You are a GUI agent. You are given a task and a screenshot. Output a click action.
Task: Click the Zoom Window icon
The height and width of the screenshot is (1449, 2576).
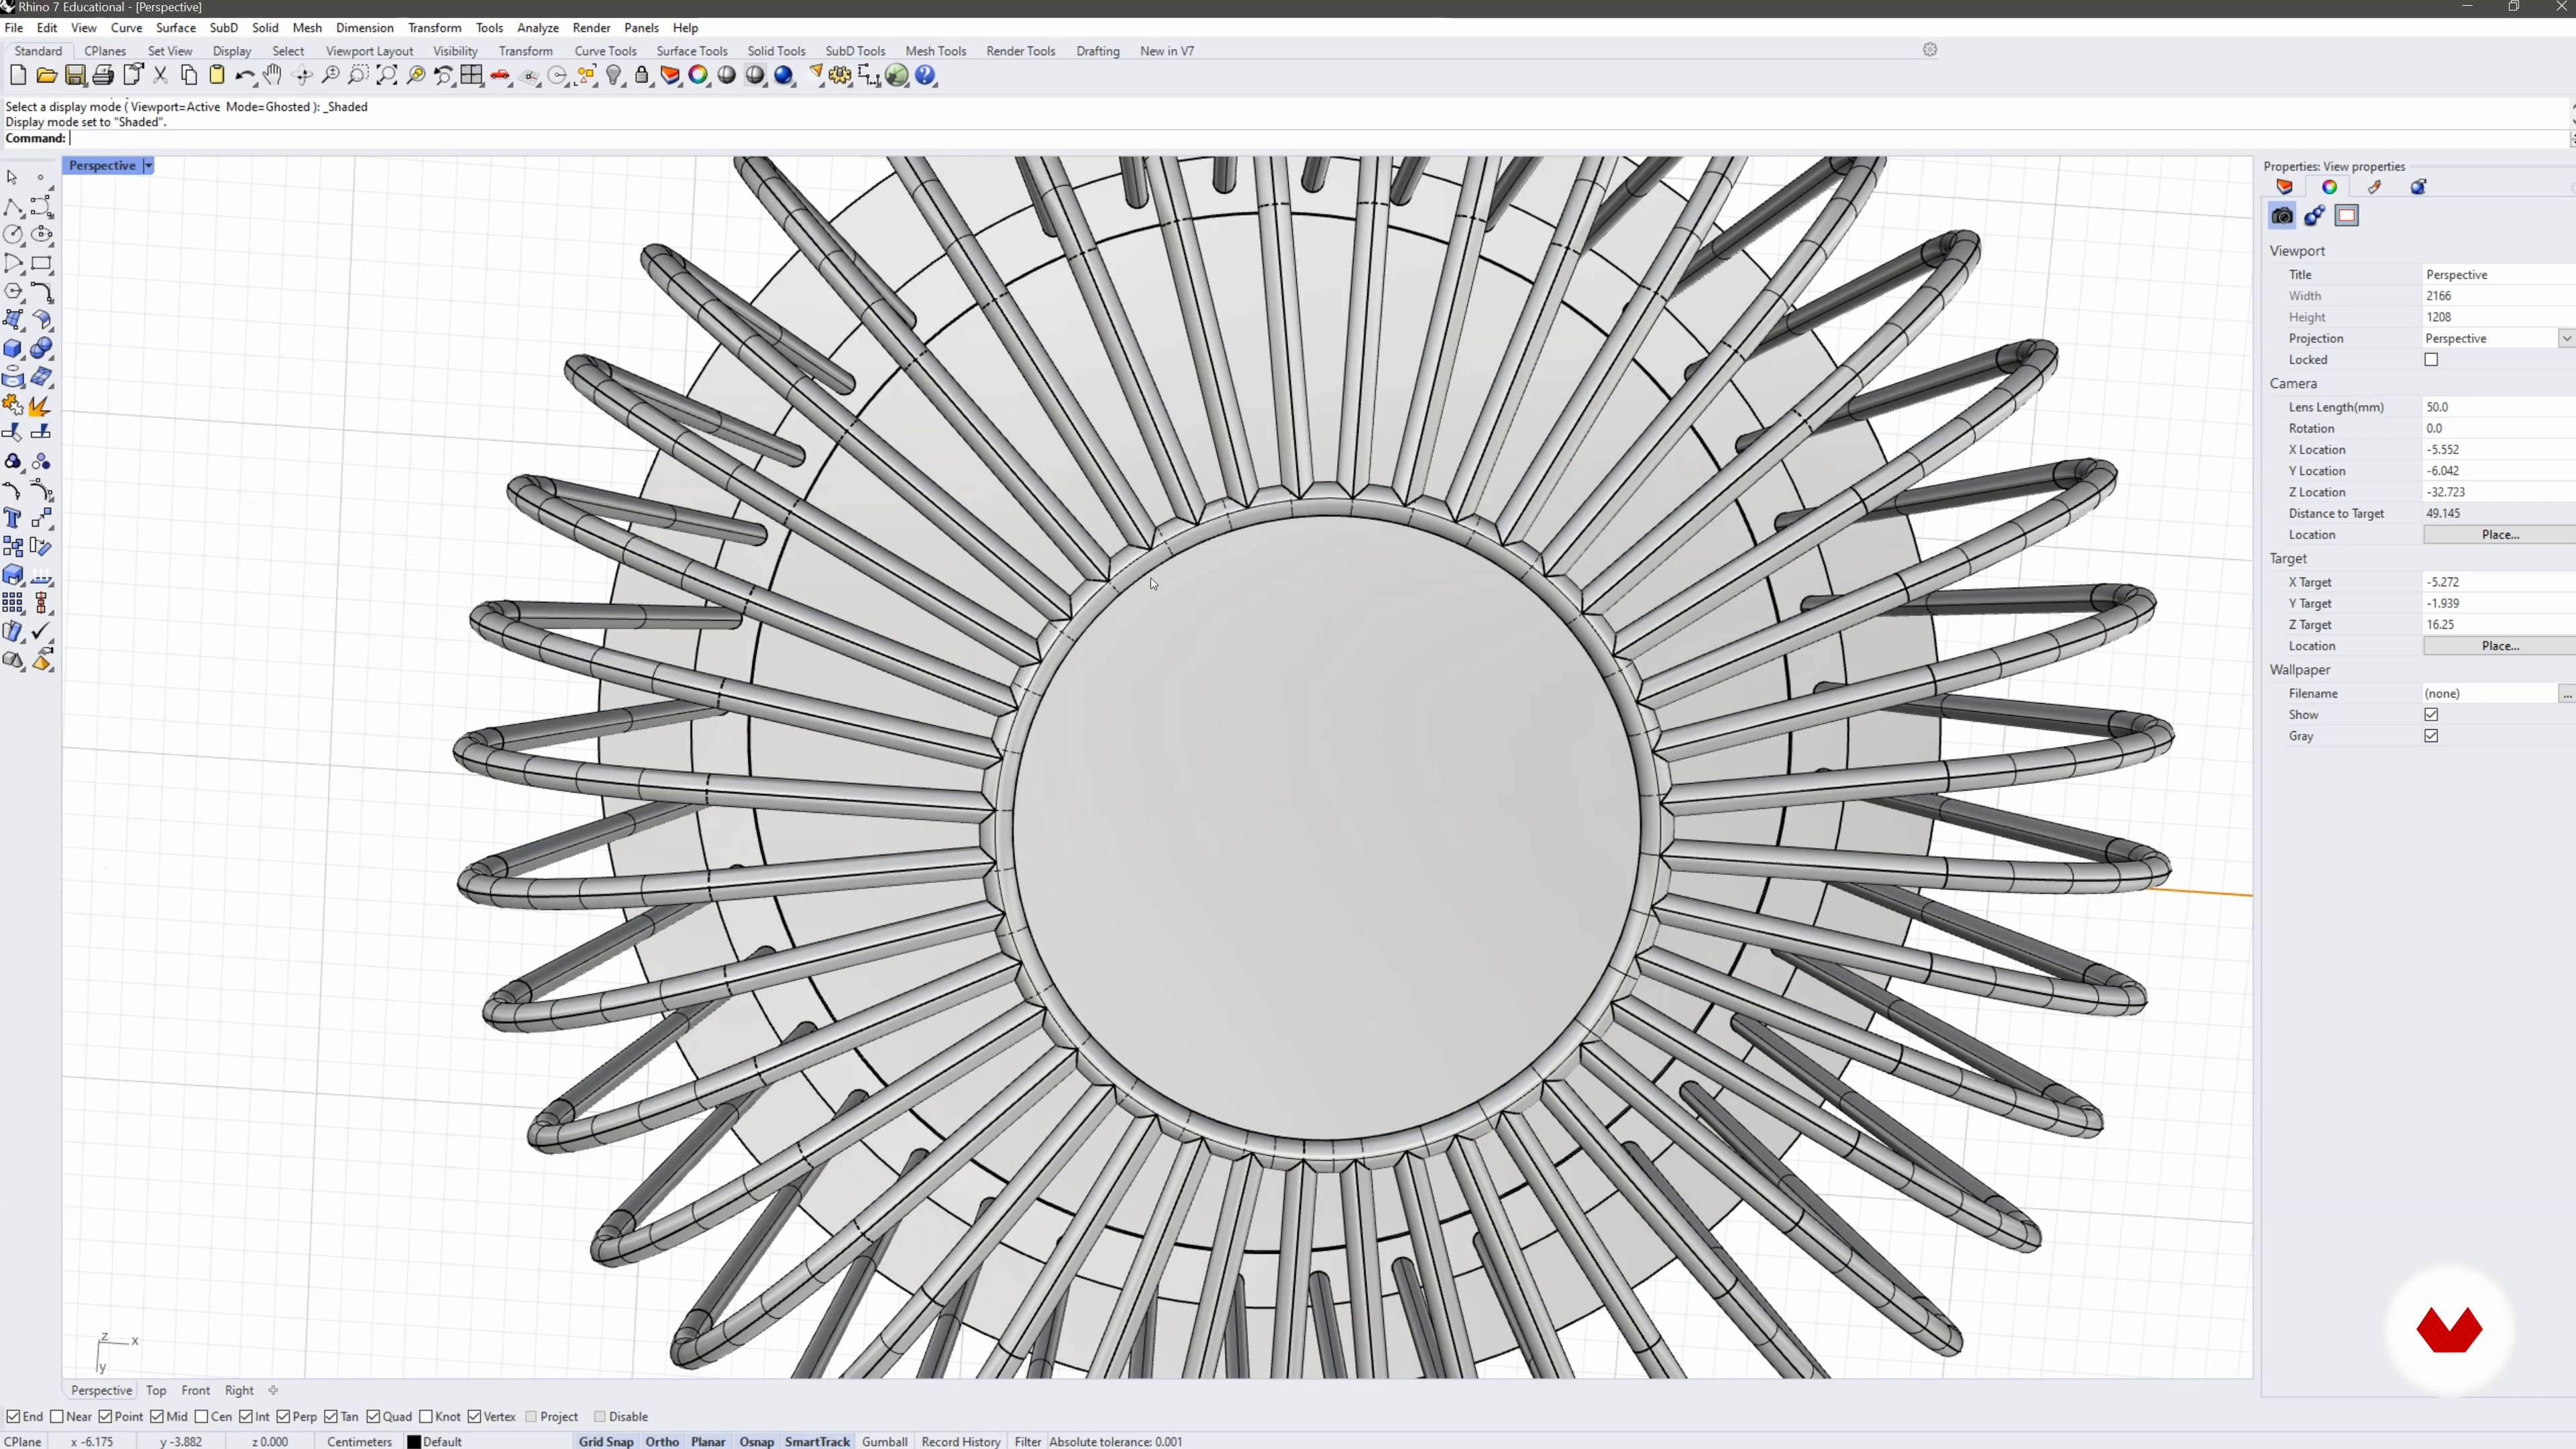click(x=359, y=75)
